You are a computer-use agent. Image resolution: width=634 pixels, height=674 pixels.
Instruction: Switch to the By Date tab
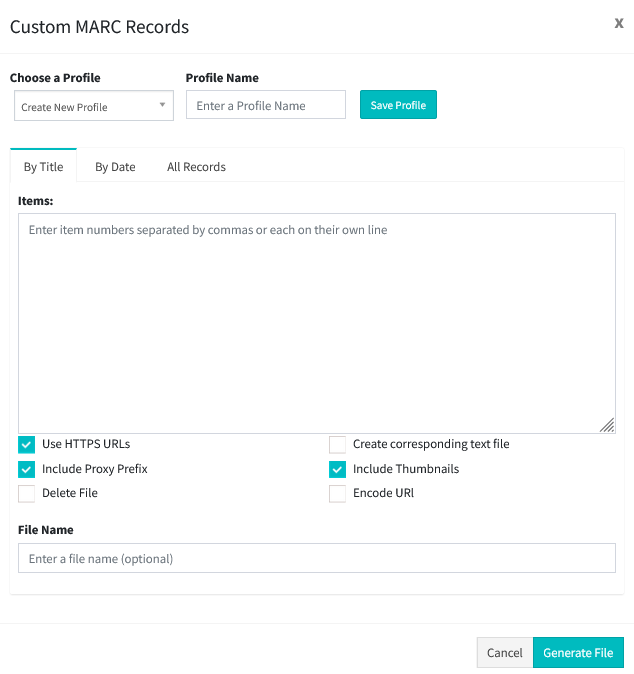tap(115, 166)
